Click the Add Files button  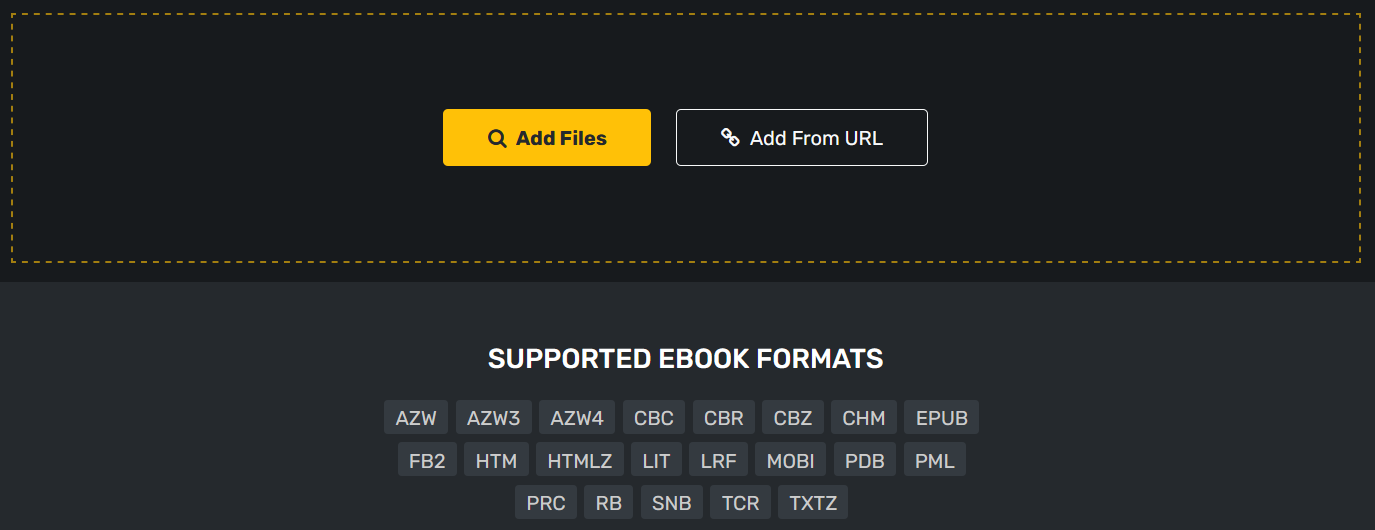tap(547, 138)
